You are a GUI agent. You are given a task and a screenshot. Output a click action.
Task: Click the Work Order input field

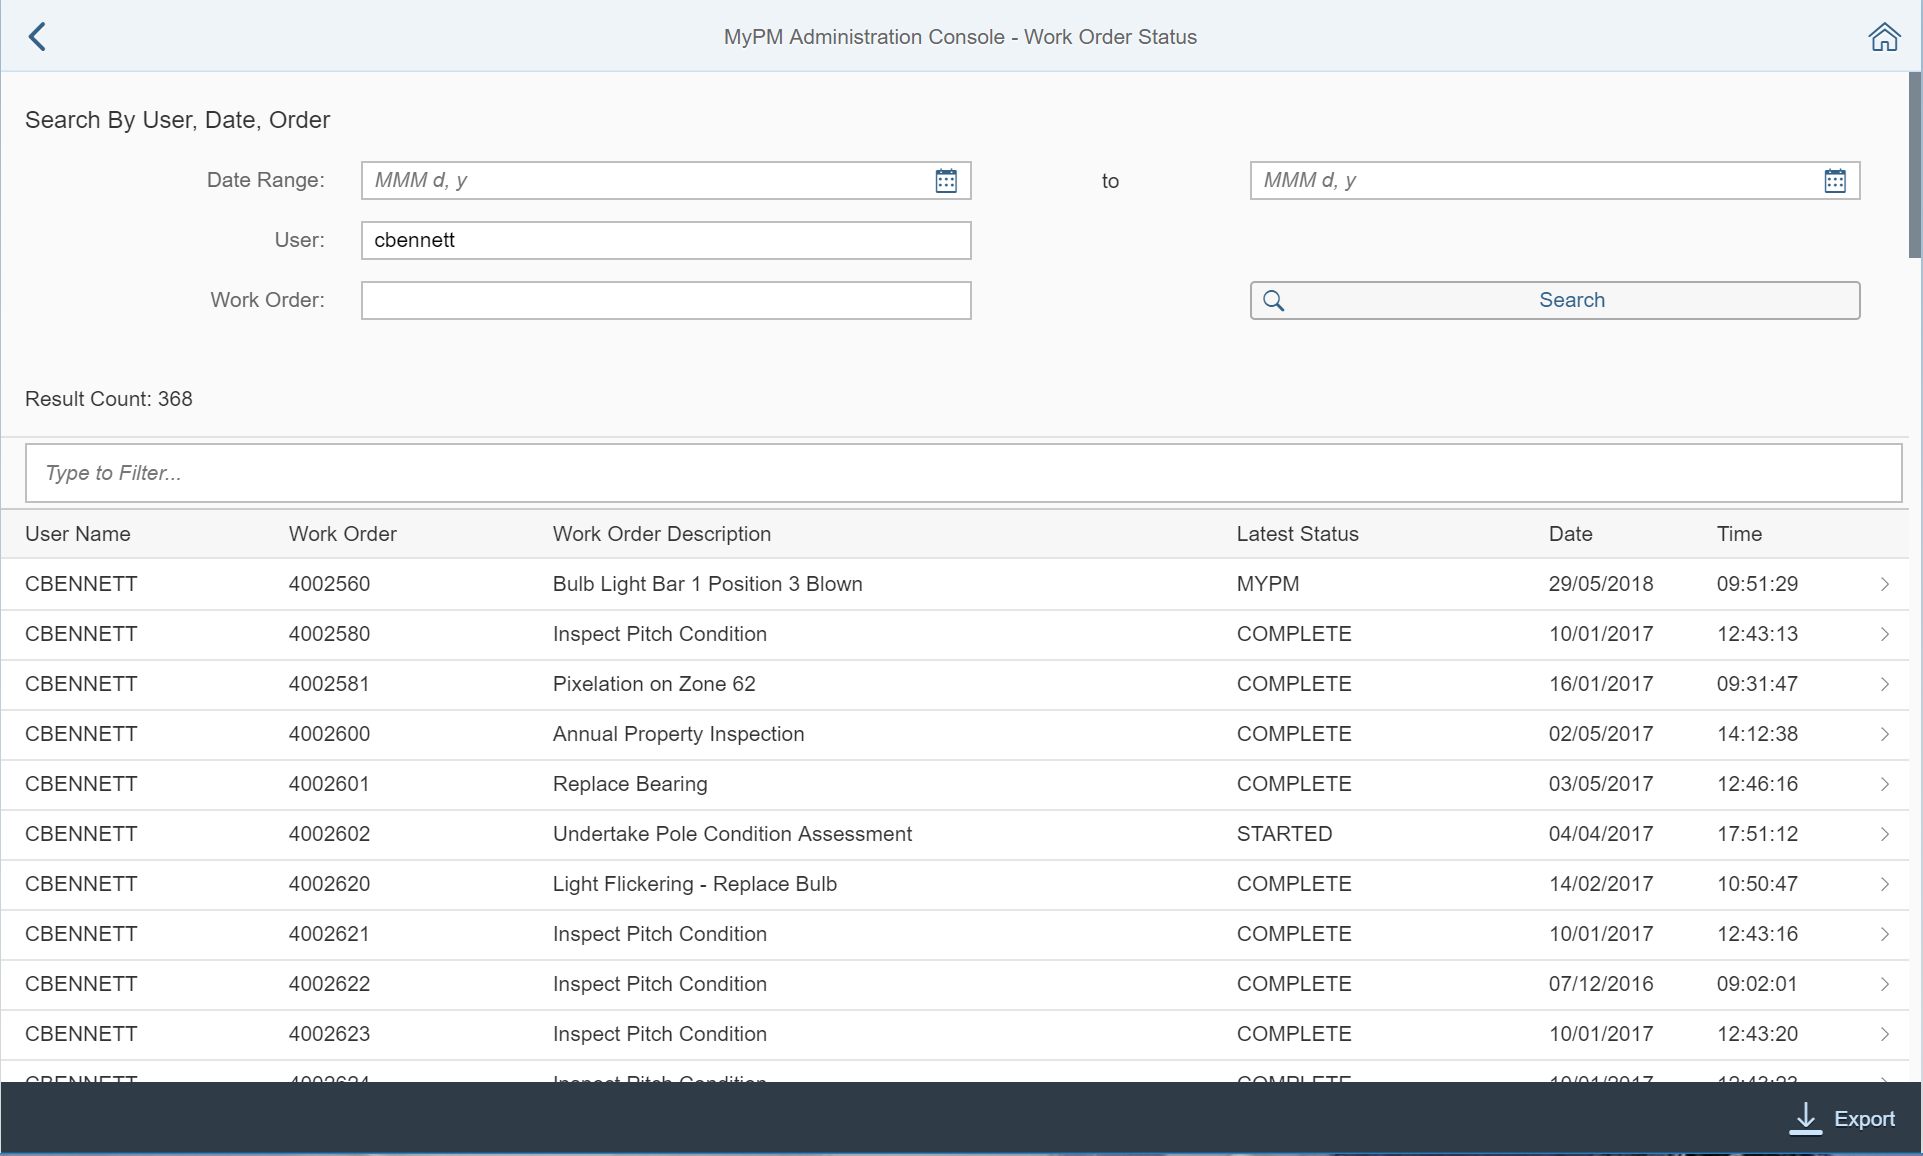pos(665,301)
